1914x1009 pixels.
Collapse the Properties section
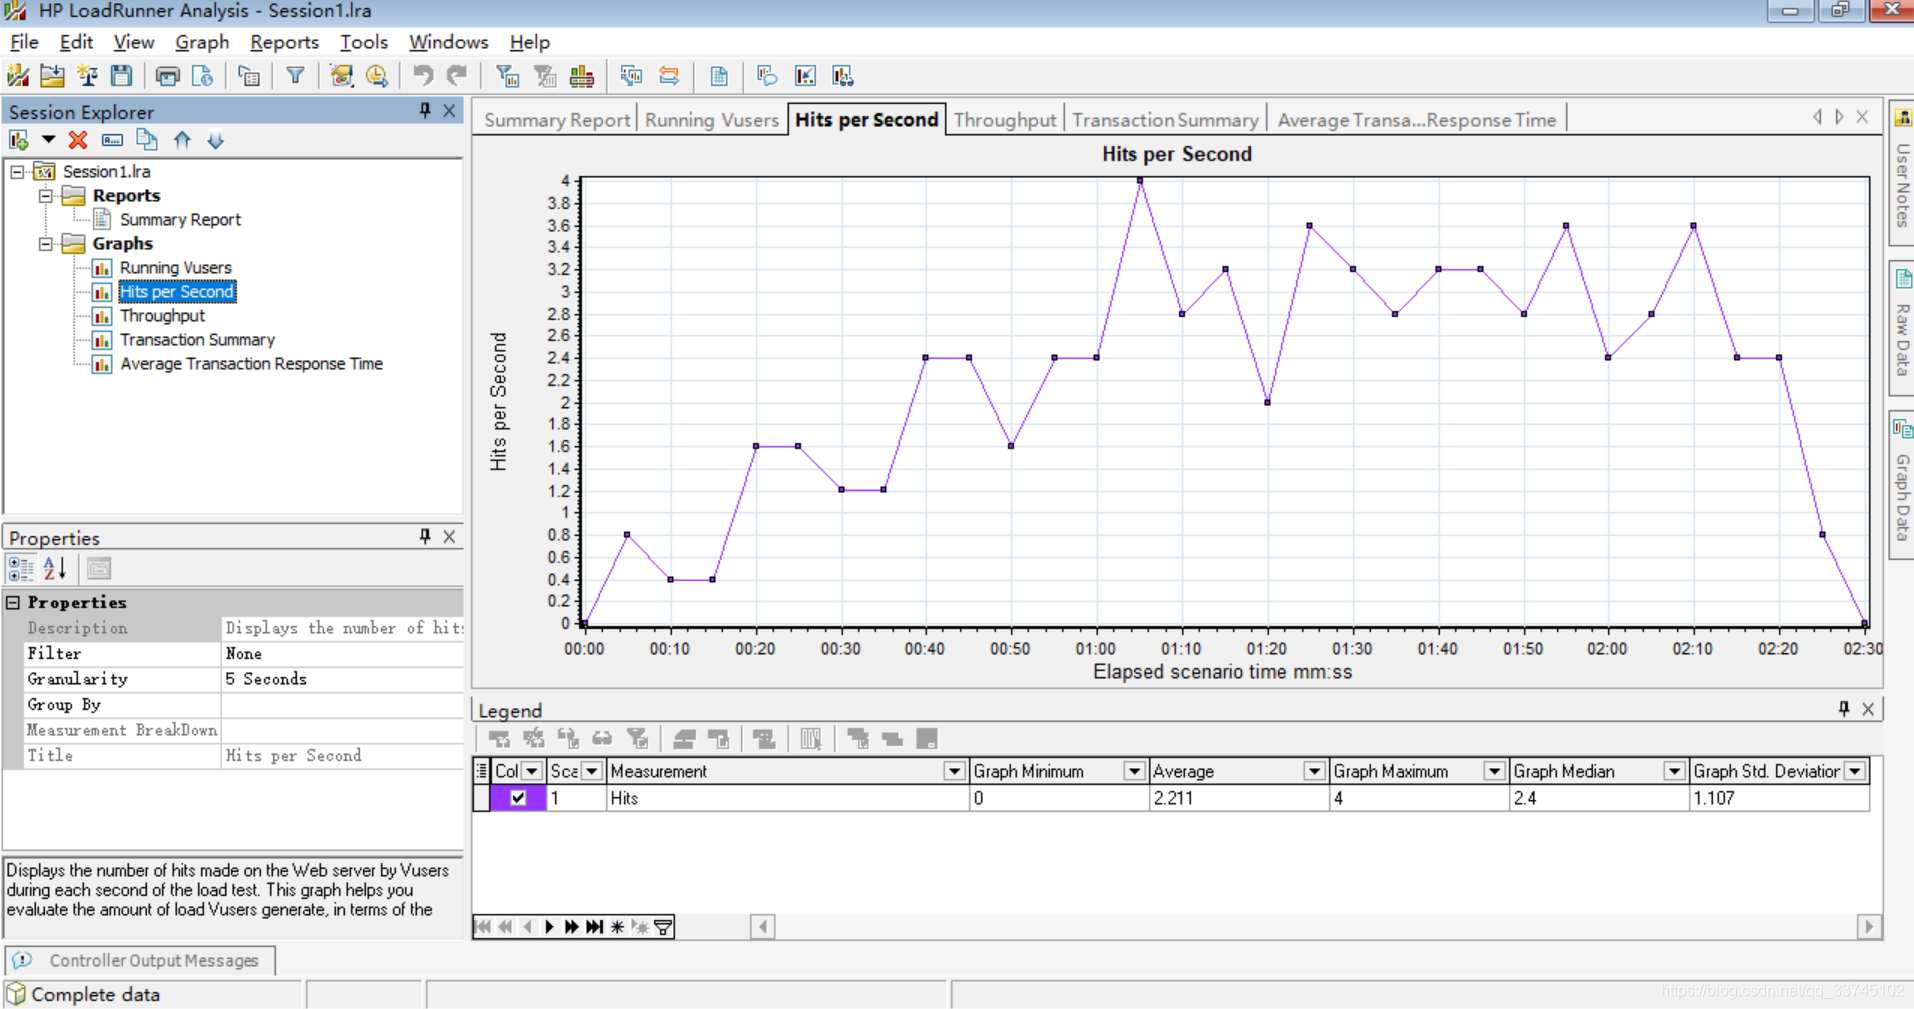[x=14, y=602]
